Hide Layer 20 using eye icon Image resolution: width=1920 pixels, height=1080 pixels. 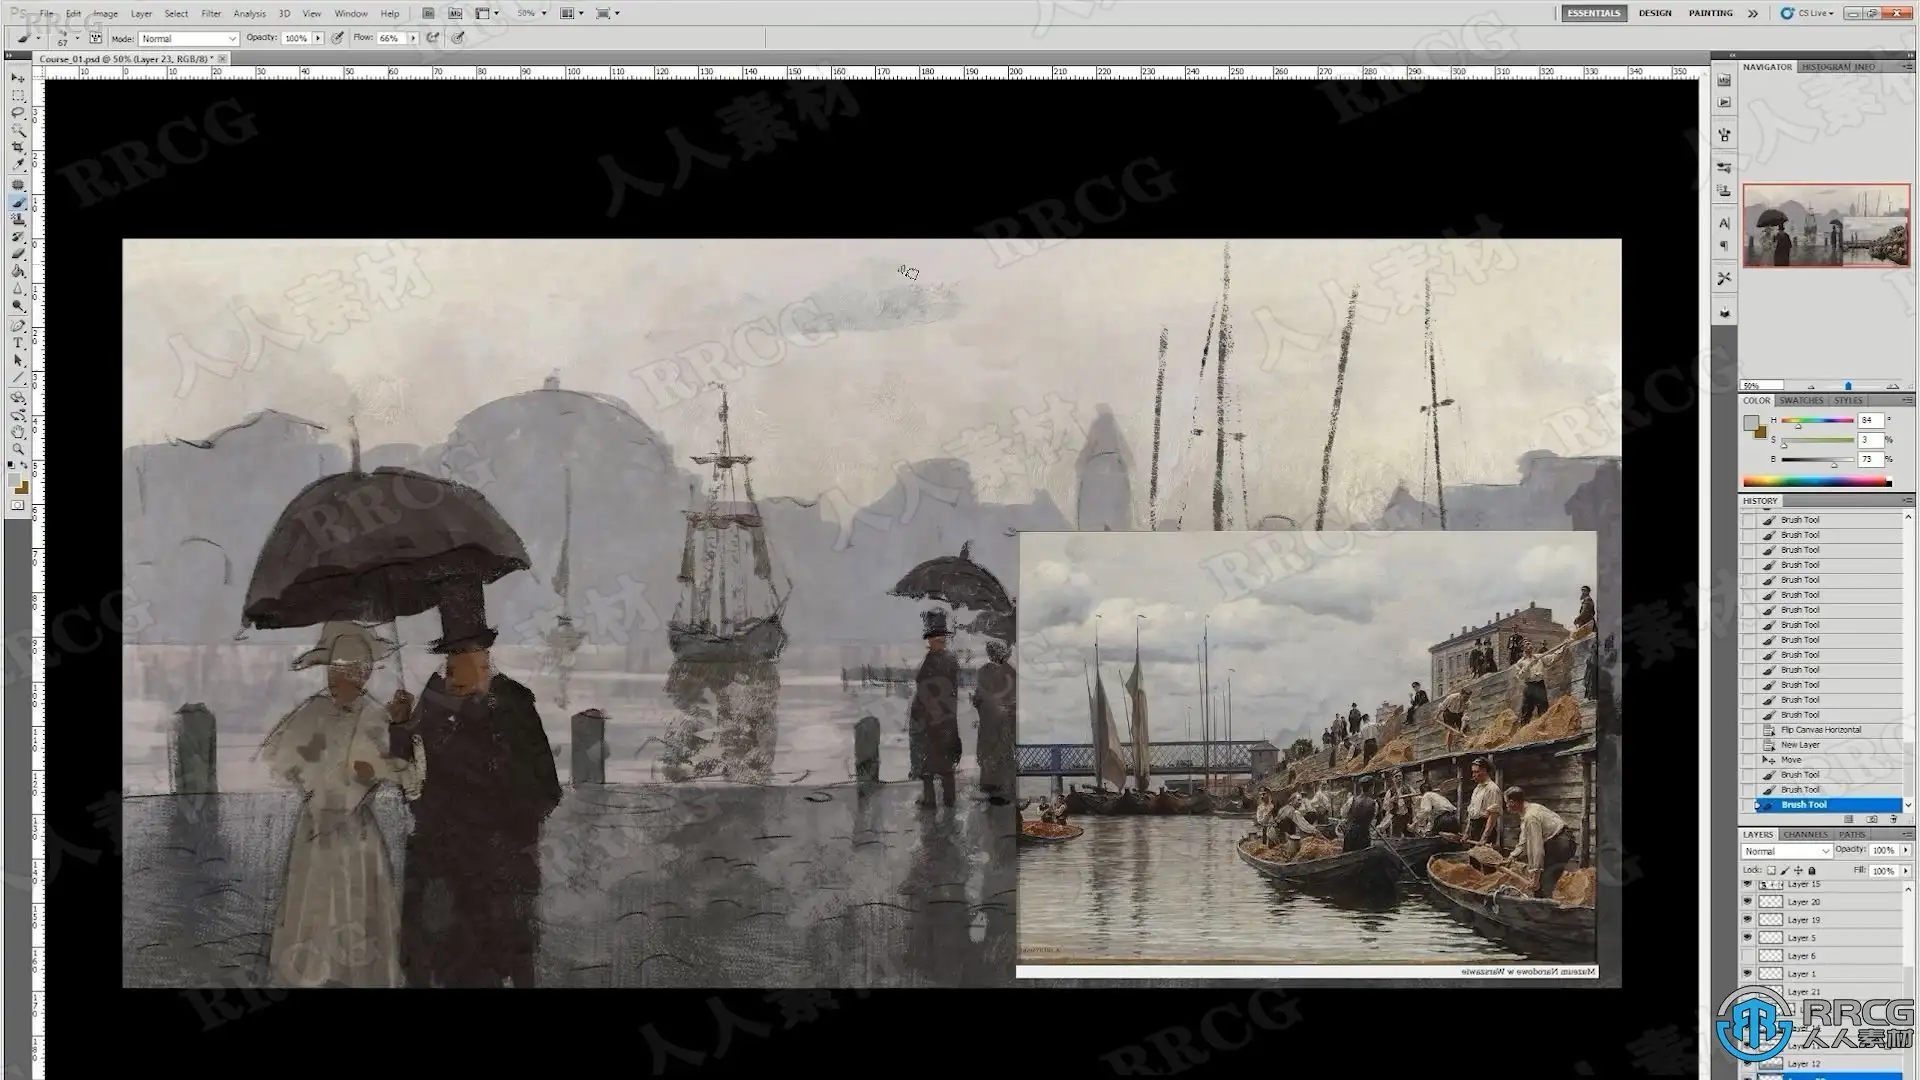pos(1747,902)
